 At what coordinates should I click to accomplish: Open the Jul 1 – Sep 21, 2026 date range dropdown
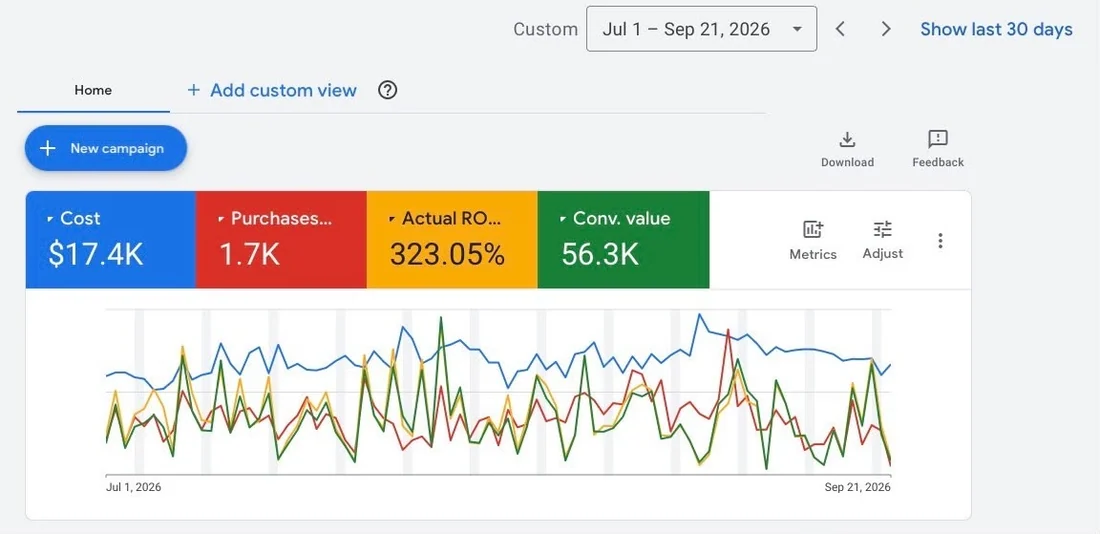pyautogui.click(x=701, y=29)
